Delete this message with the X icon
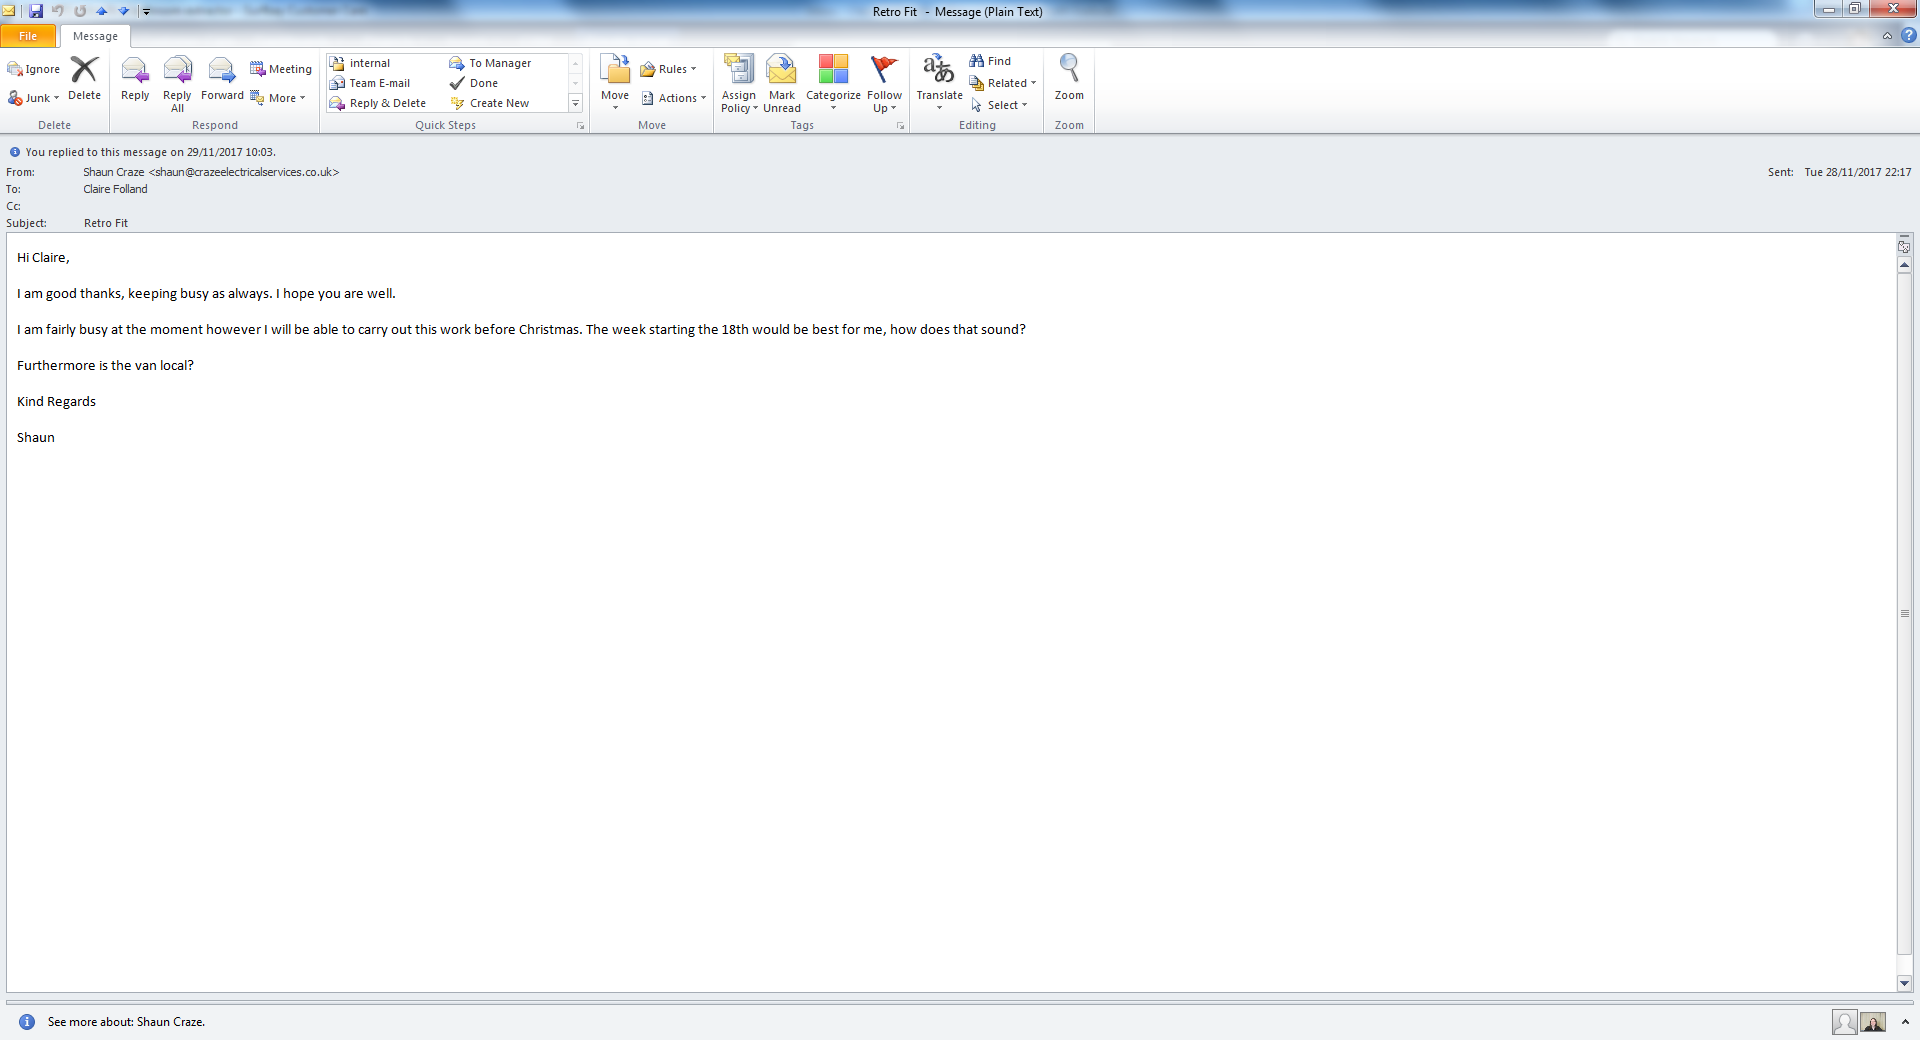This screenshot has width=1920, height=1040. (x=84, y=78)
